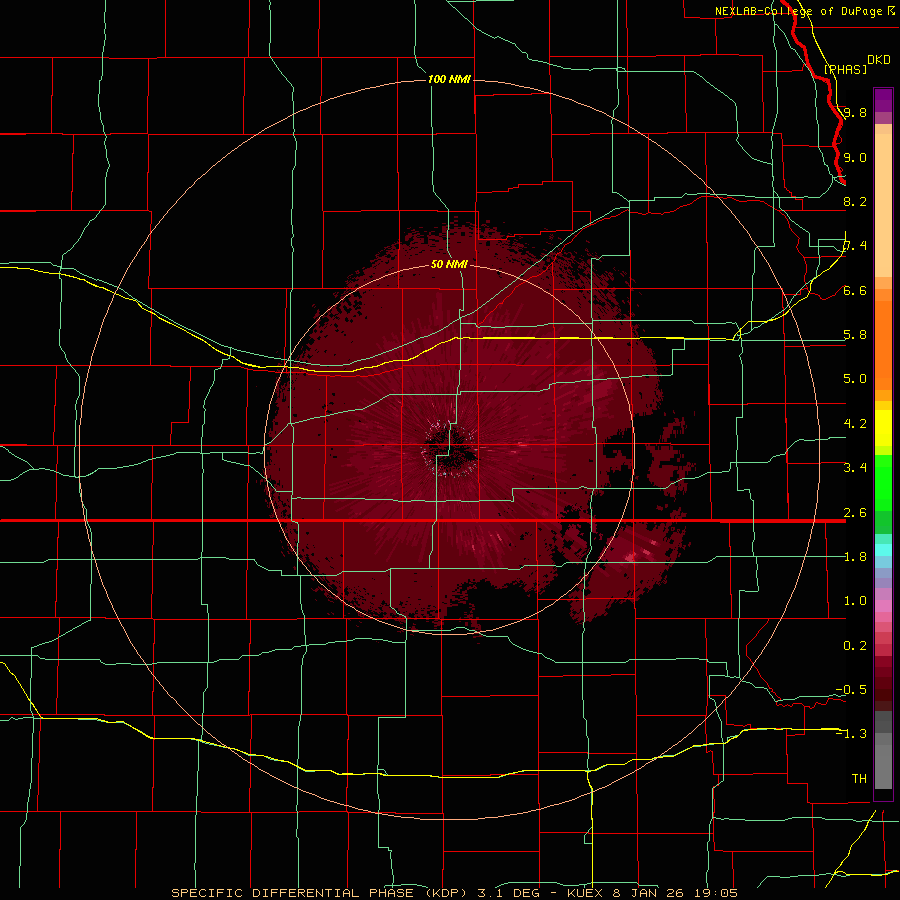Click the 1.8 legend value
The width and height of the screenshot is (900, 900).
click(x=855, y=557)
